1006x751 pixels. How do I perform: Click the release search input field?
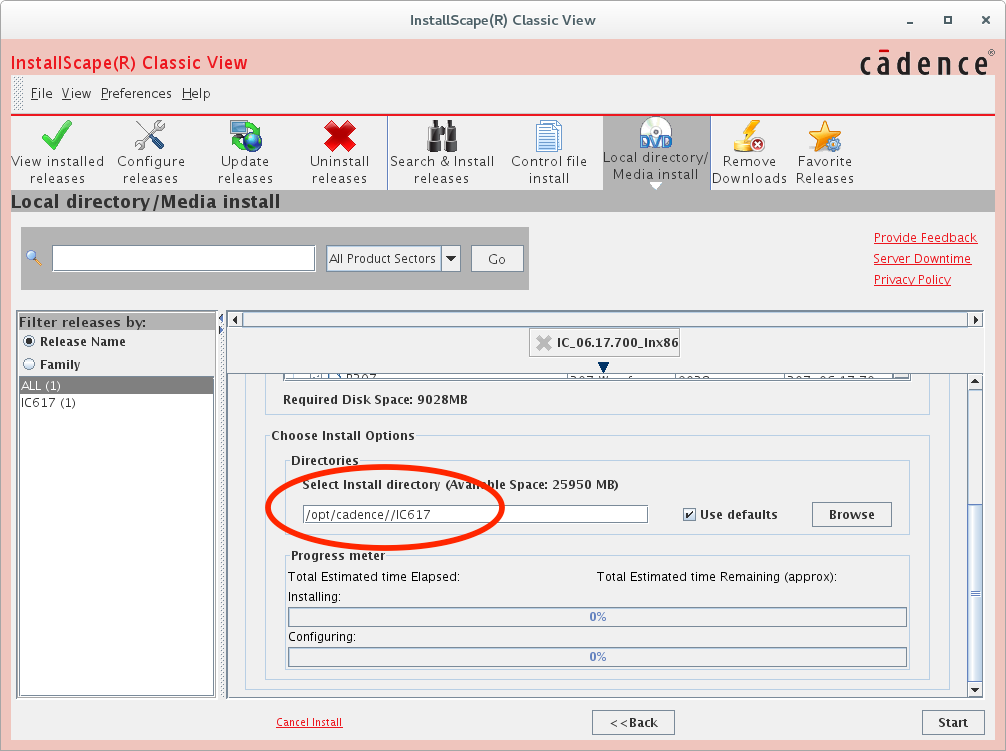[x=183, y=258]
